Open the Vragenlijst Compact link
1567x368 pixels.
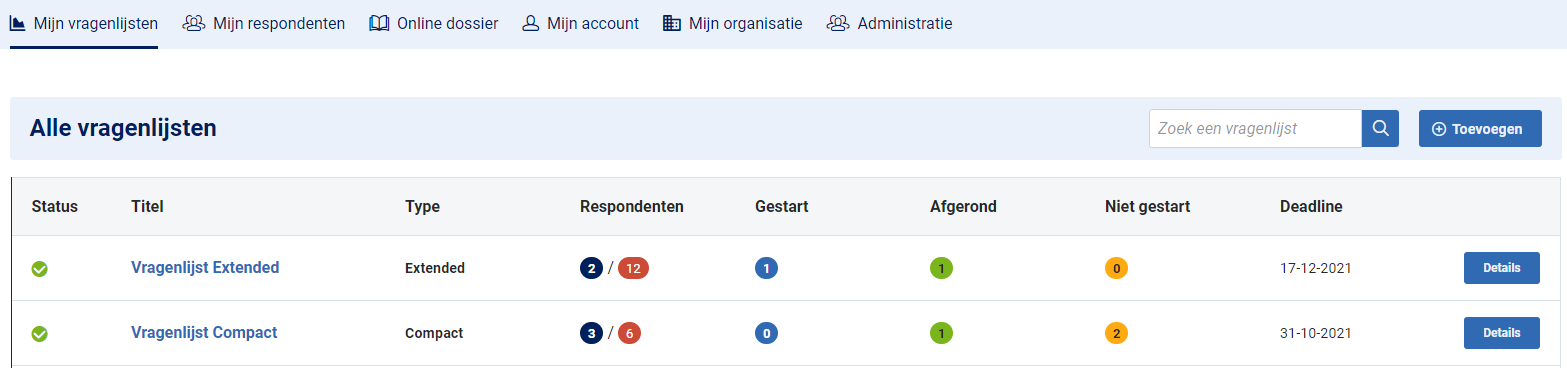[204, 333]
